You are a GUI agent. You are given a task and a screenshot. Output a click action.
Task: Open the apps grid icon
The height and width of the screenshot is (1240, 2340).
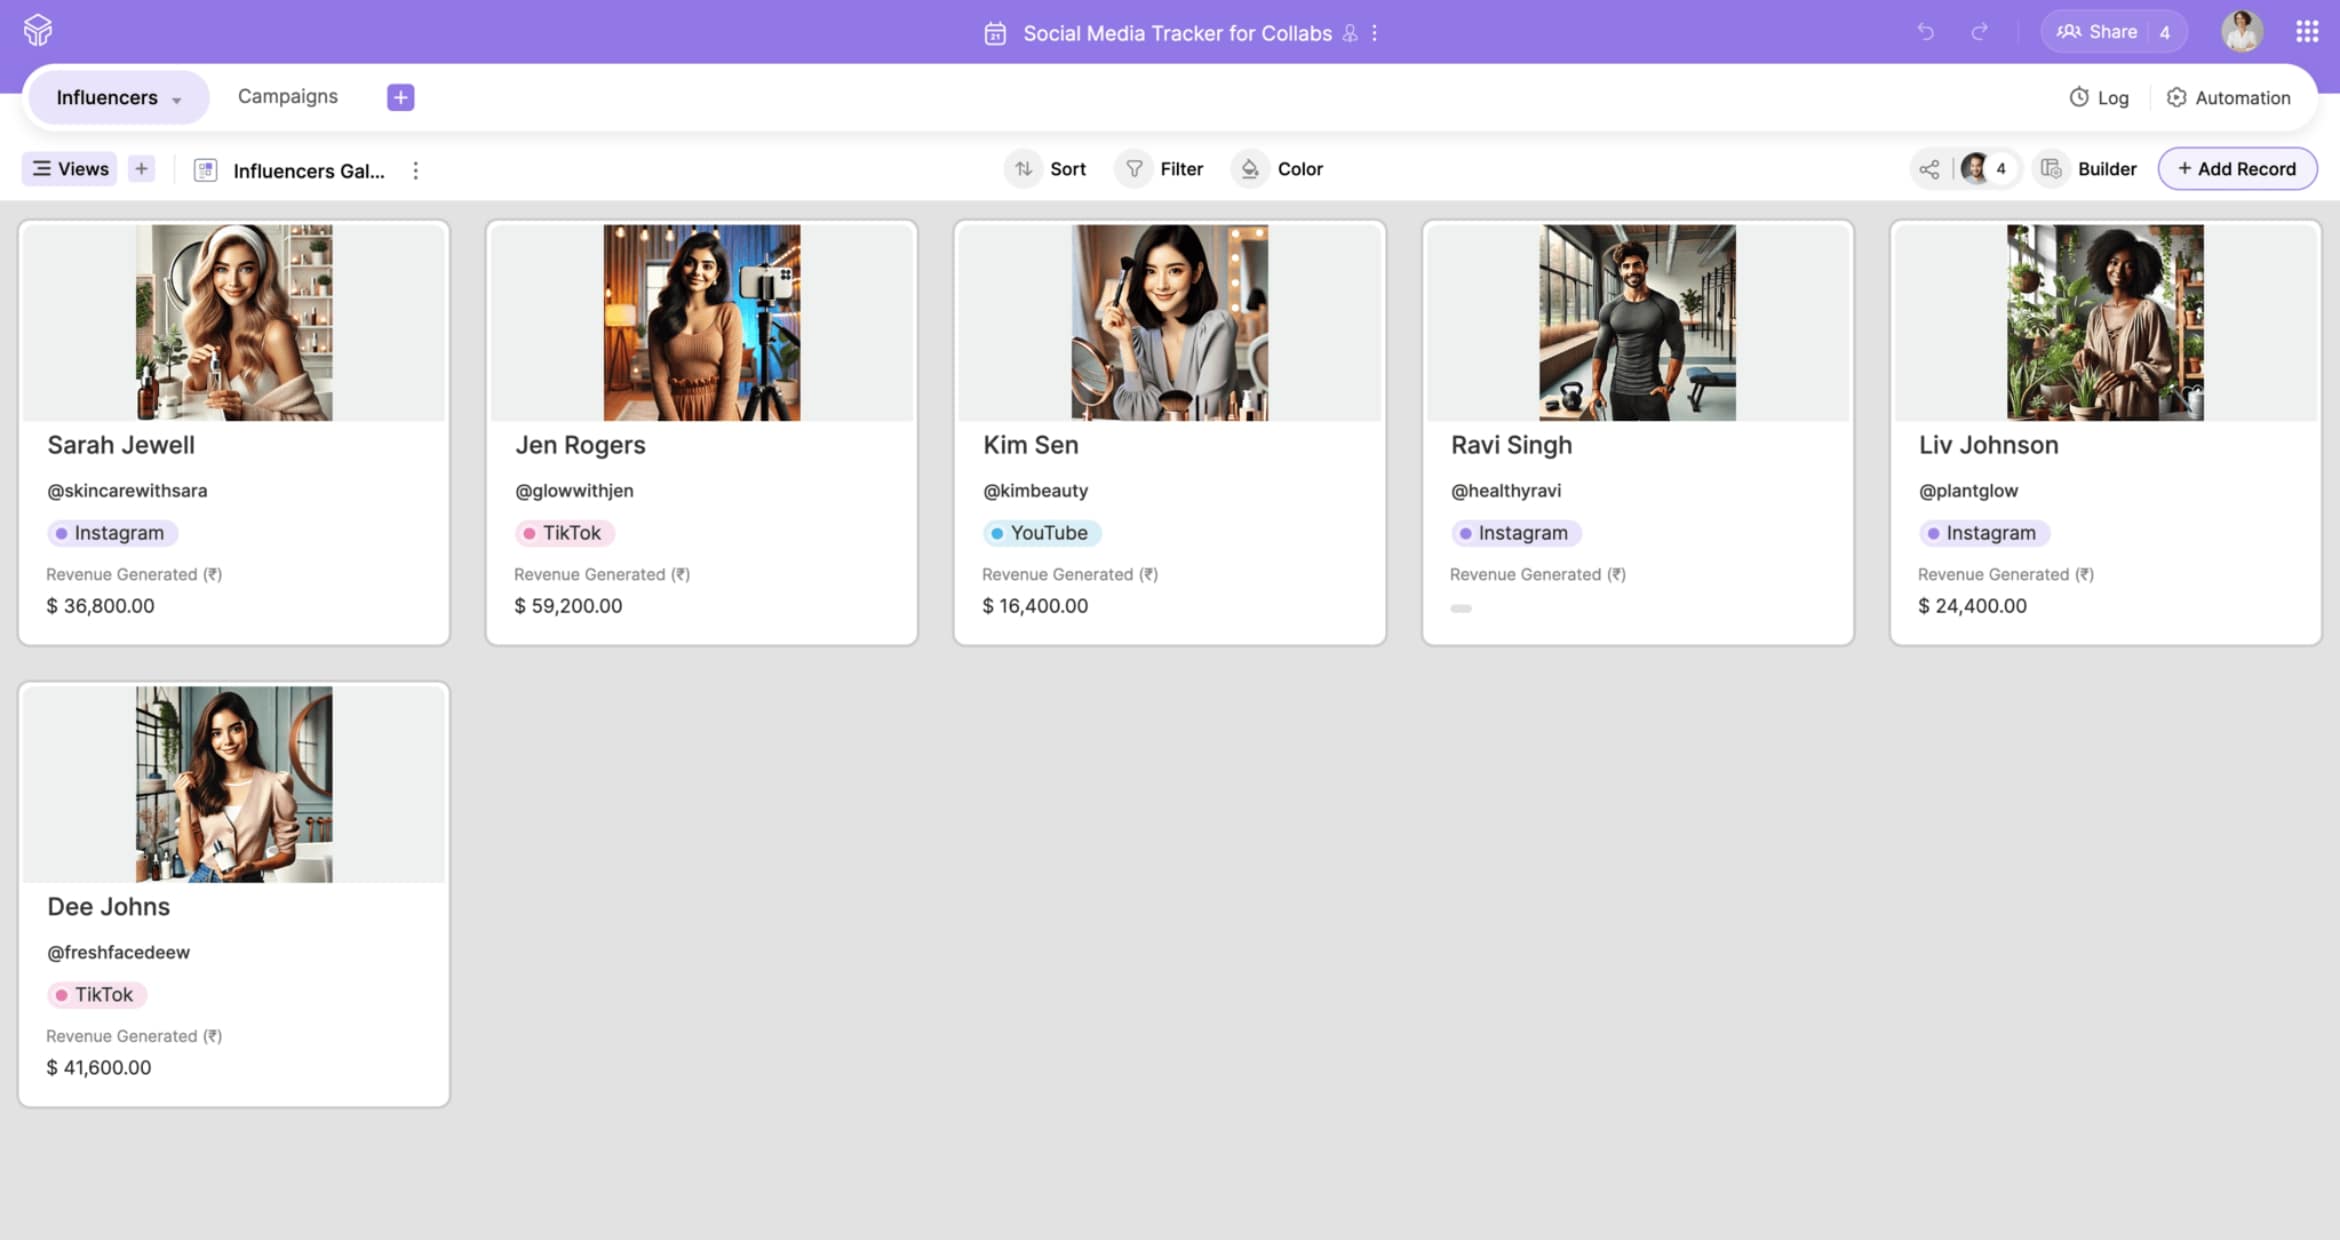coord(2307,32)
